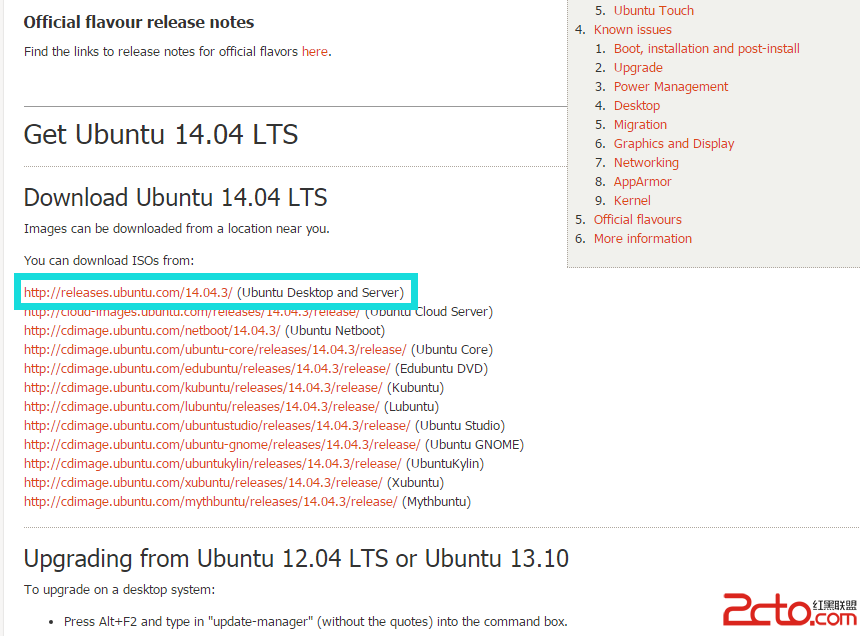Click the 'Press Alt+F2' bullet text
This screenshot has height=636, width=860.
pyautogui.click(x=315, y=622)
